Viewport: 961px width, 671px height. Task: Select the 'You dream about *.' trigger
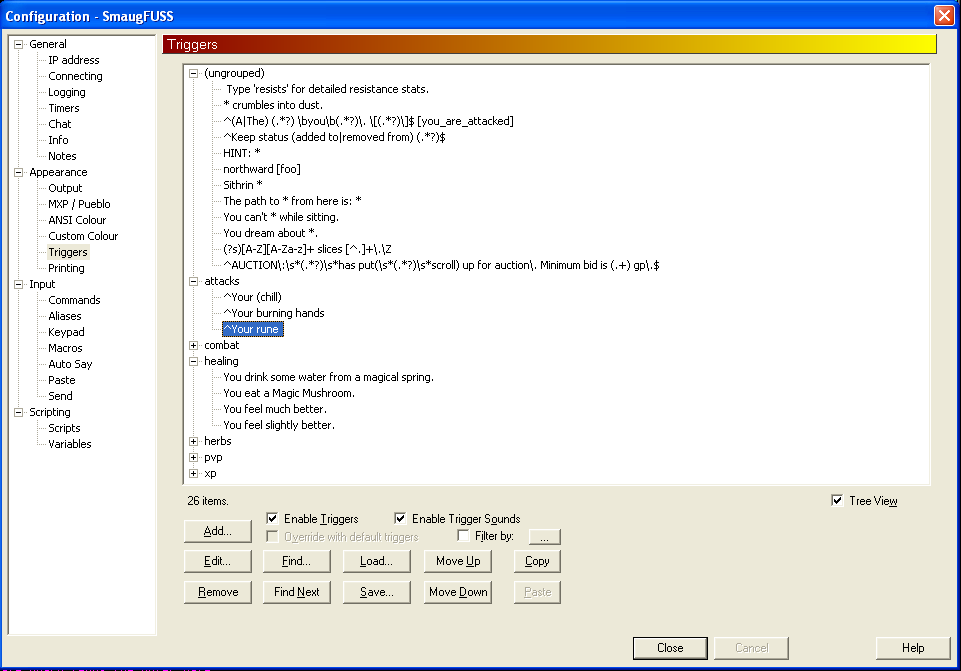(270, 233)
